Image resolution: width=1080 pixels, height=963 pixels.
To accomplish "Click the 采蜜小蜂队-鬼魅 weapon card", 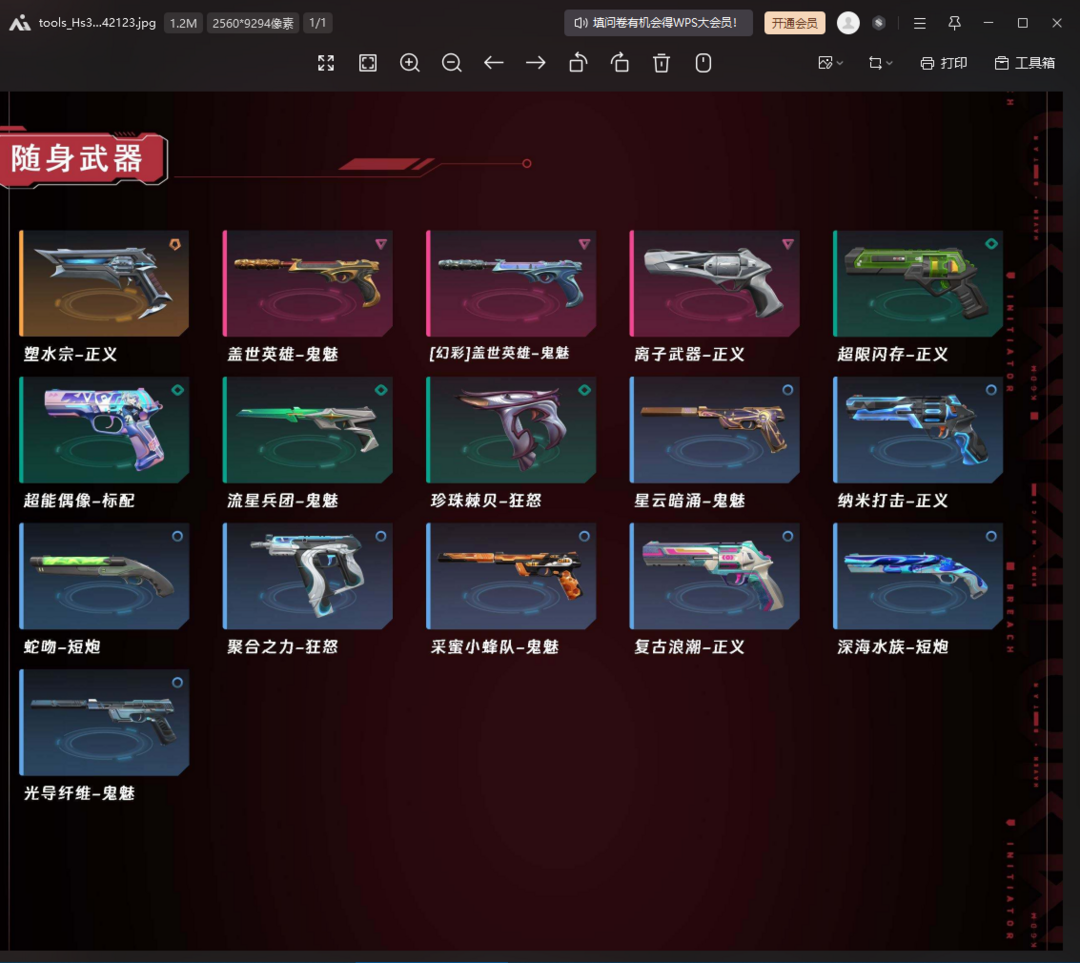I will click(511, 576).
